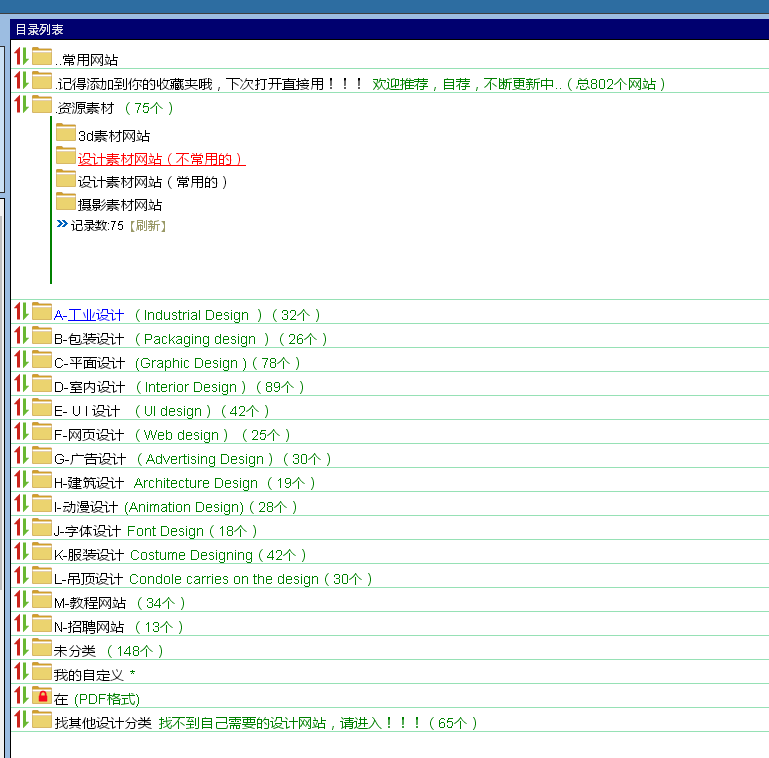Collapse the 资源素材 folder
Viewport: 769px width, 758px height.
point(42,104)
